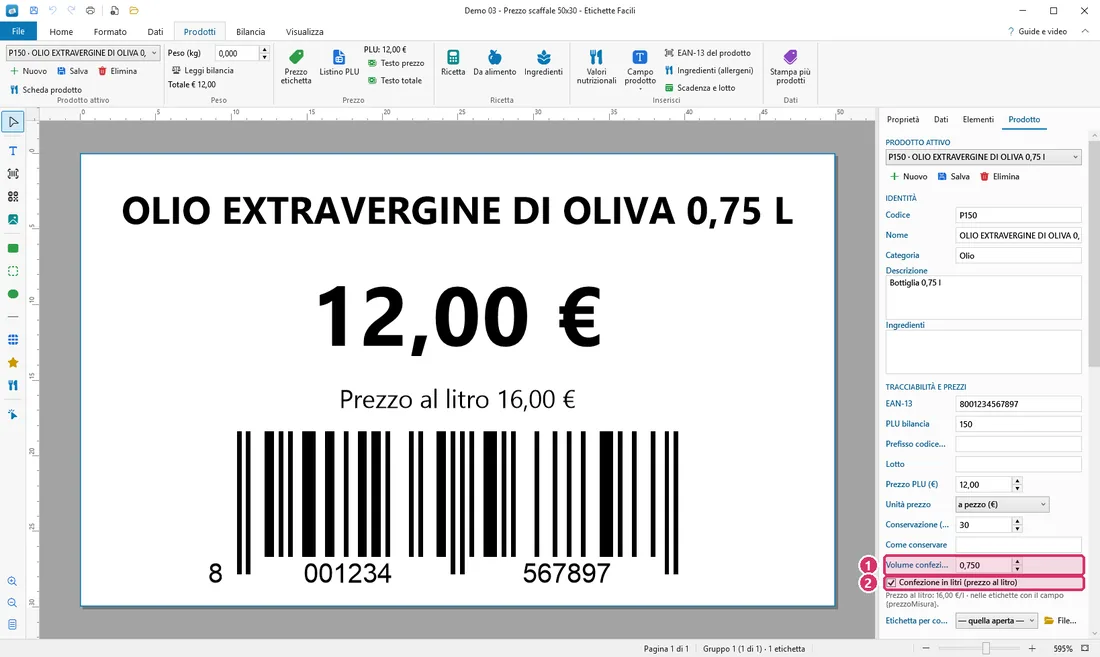Open Elementi tab in side panel

(x=978, y=119)
